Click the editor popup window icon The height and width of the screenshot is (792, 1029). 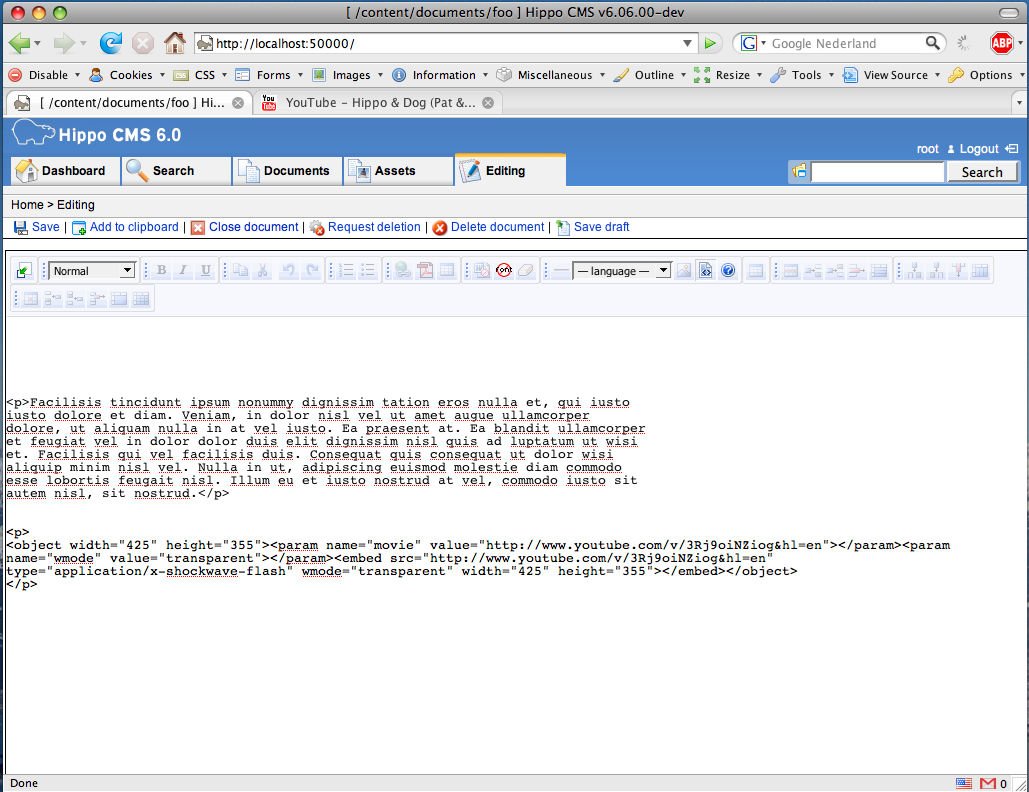24,271
